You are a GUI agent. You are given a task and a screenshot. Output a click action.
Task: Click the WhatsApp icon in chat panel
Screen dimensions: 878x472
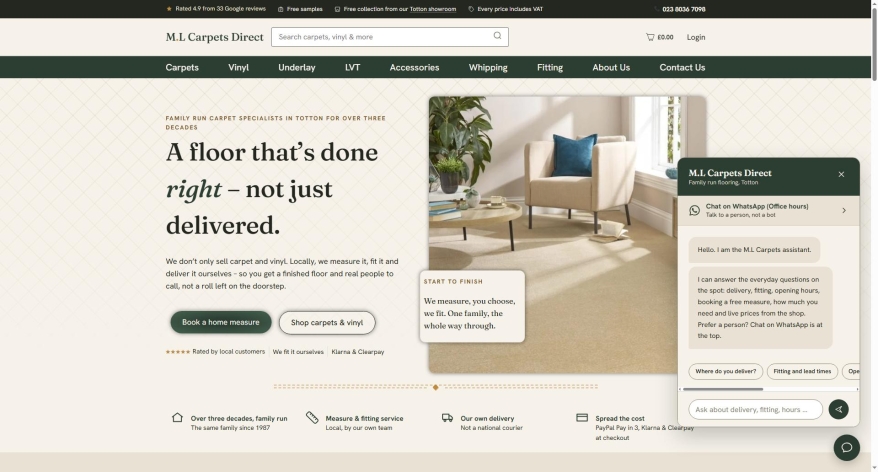(694, 211)
